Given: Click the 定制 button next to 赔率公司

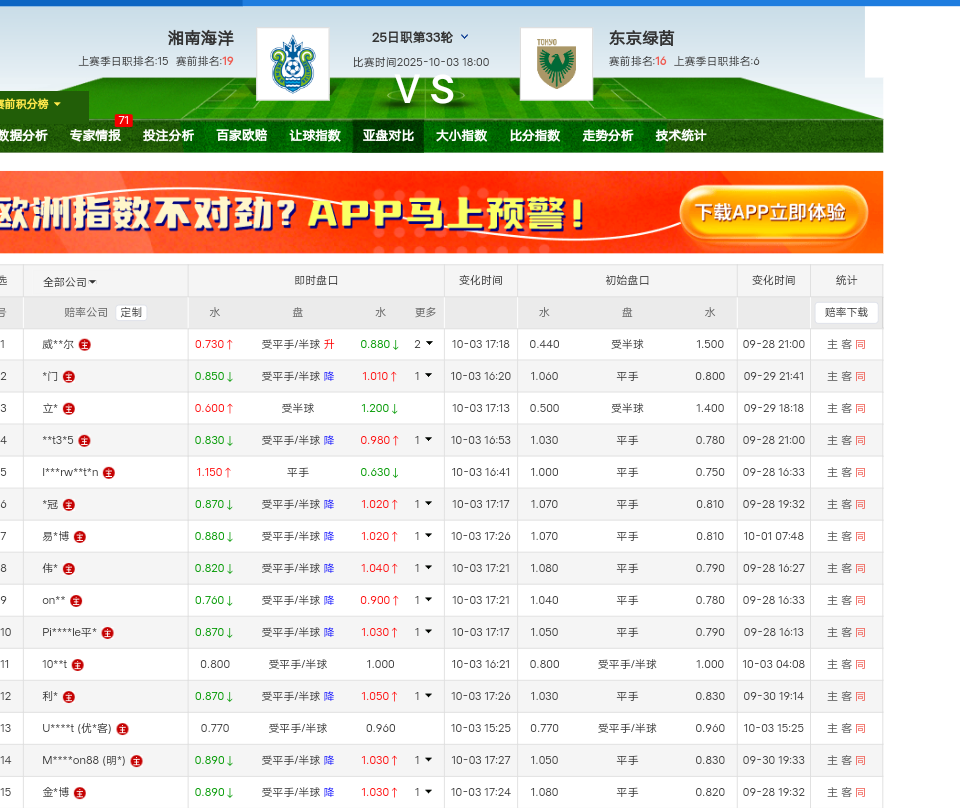Looking at the screenshot, I should click(x=131, y=312).
